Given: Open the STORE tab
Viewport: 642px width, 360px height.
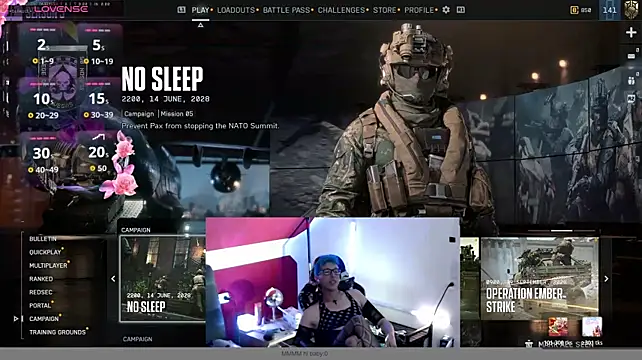Looking at the screenshot, I should click(384, 10).
